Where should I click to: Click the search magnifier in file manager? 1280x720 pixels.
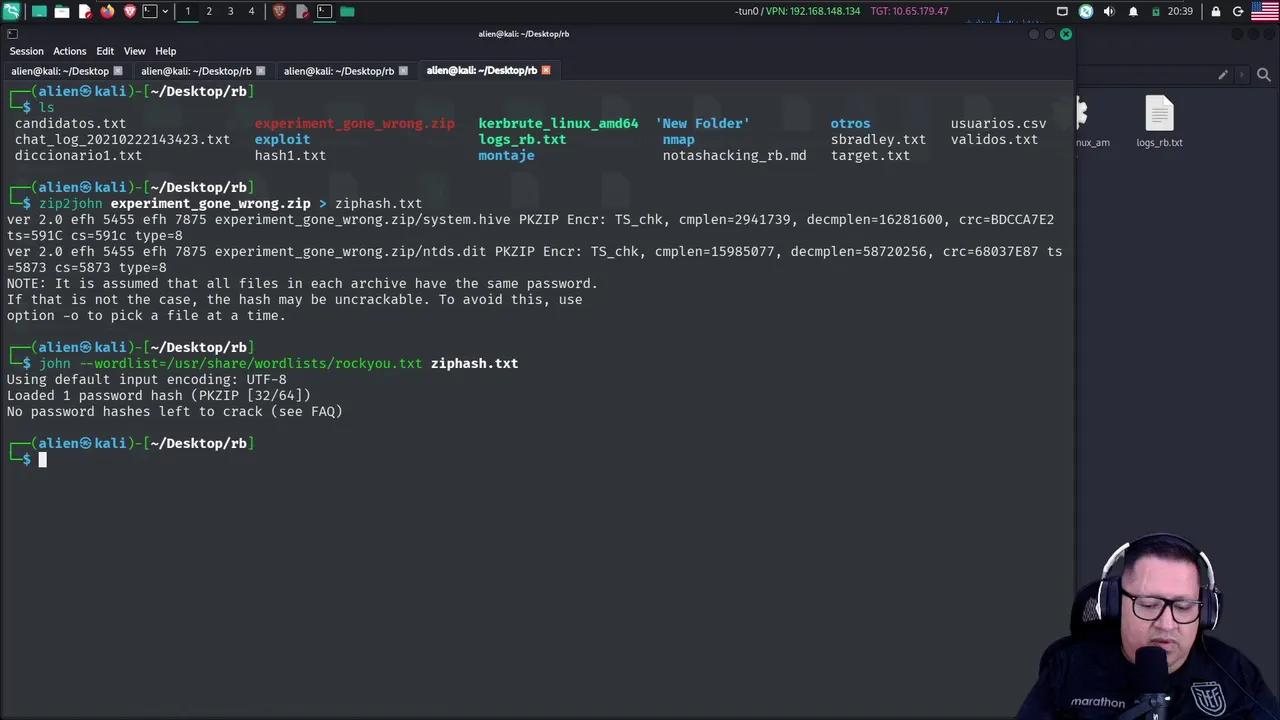(1263, 75)
